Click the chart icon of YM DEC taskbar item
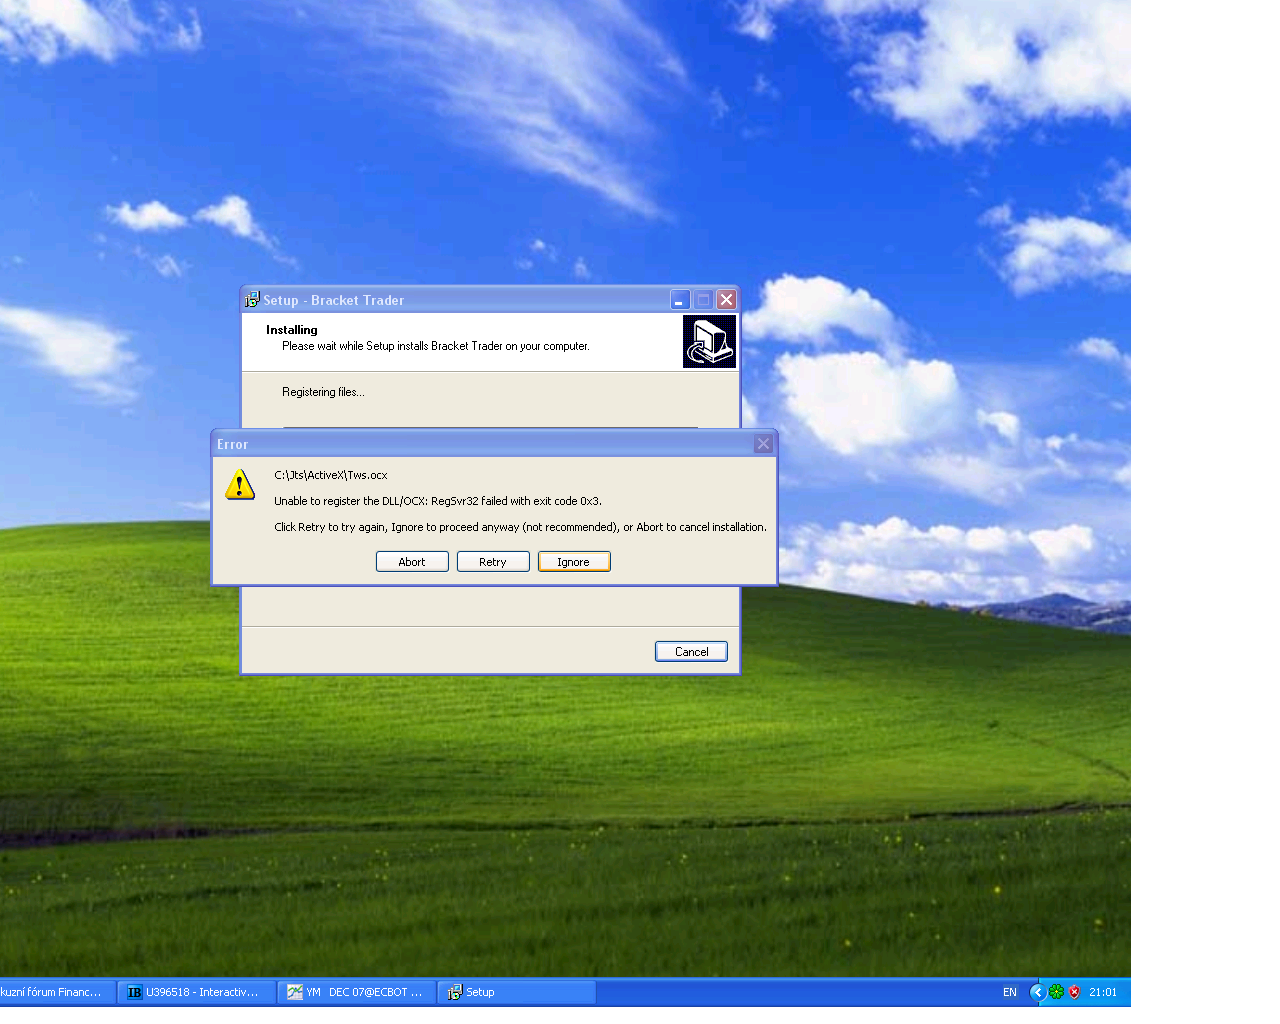The width and height of the screenshot is (1280, 1024). [x=295, y=992]
